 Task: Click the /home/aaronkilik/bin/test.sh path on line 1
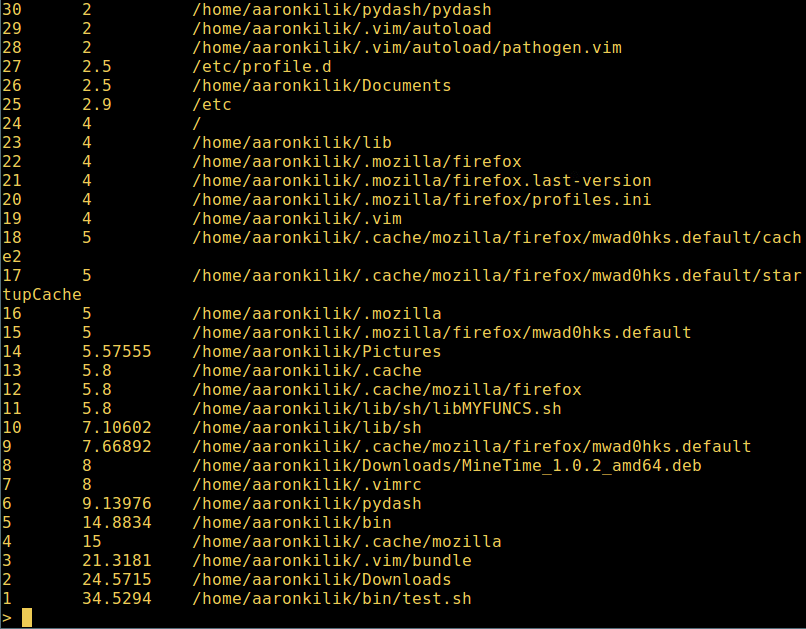point(332,599)
